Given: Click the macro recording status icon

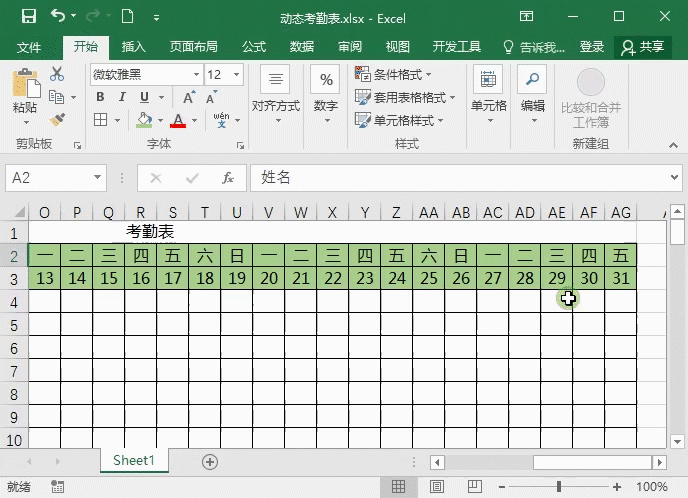Looking at the screenshot, I should tap(57, 487).
